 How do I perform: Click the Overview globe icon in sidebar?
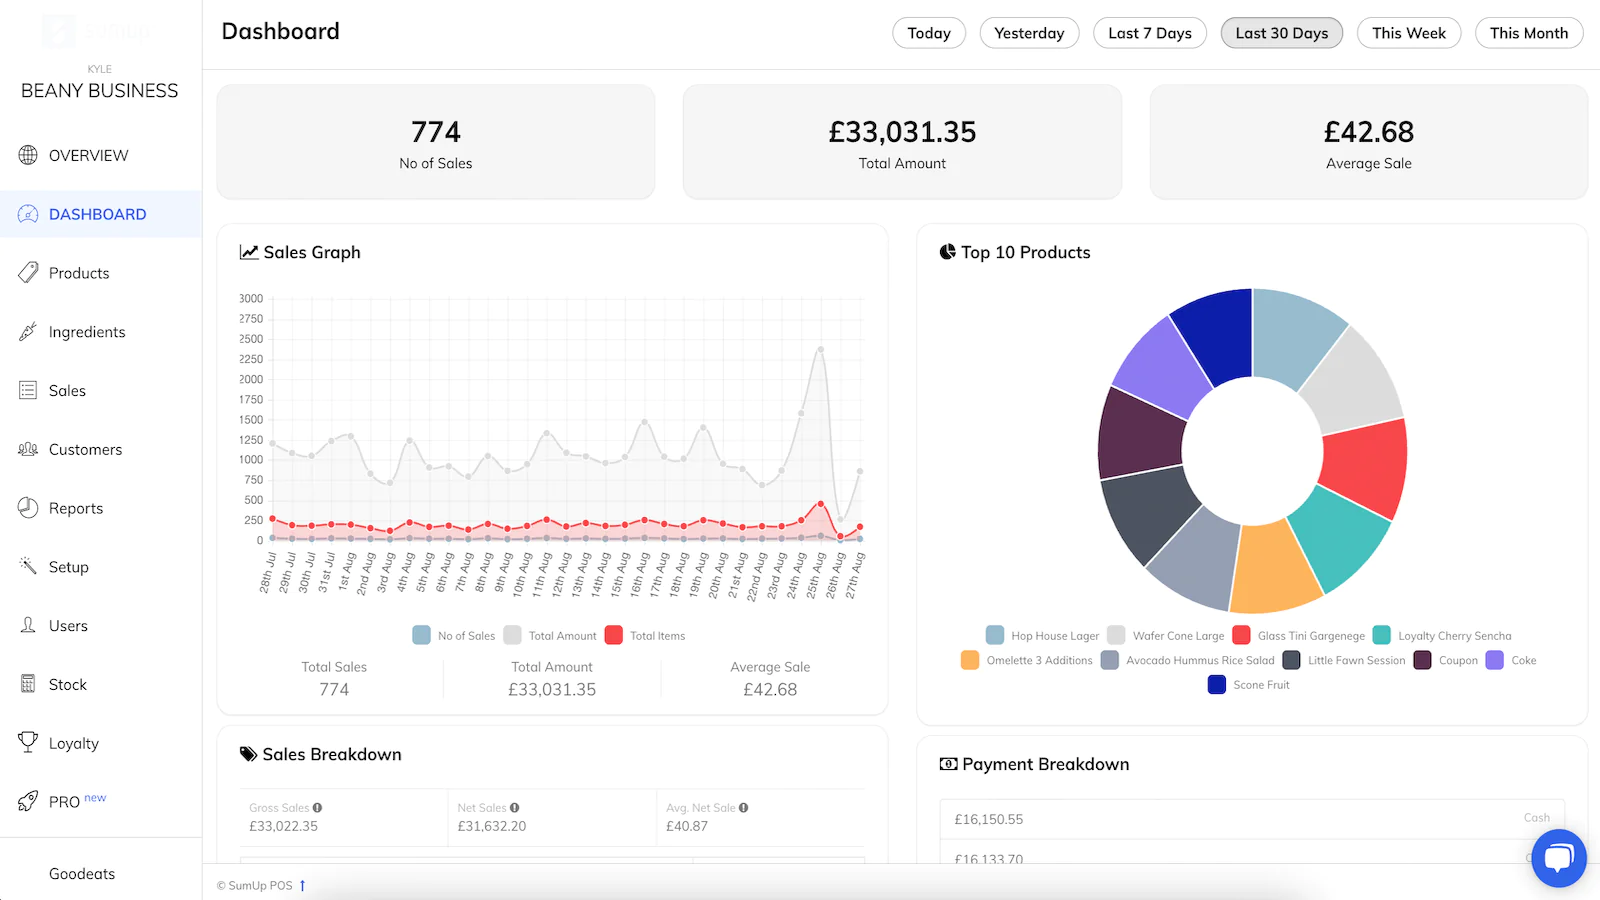[28, 155]
